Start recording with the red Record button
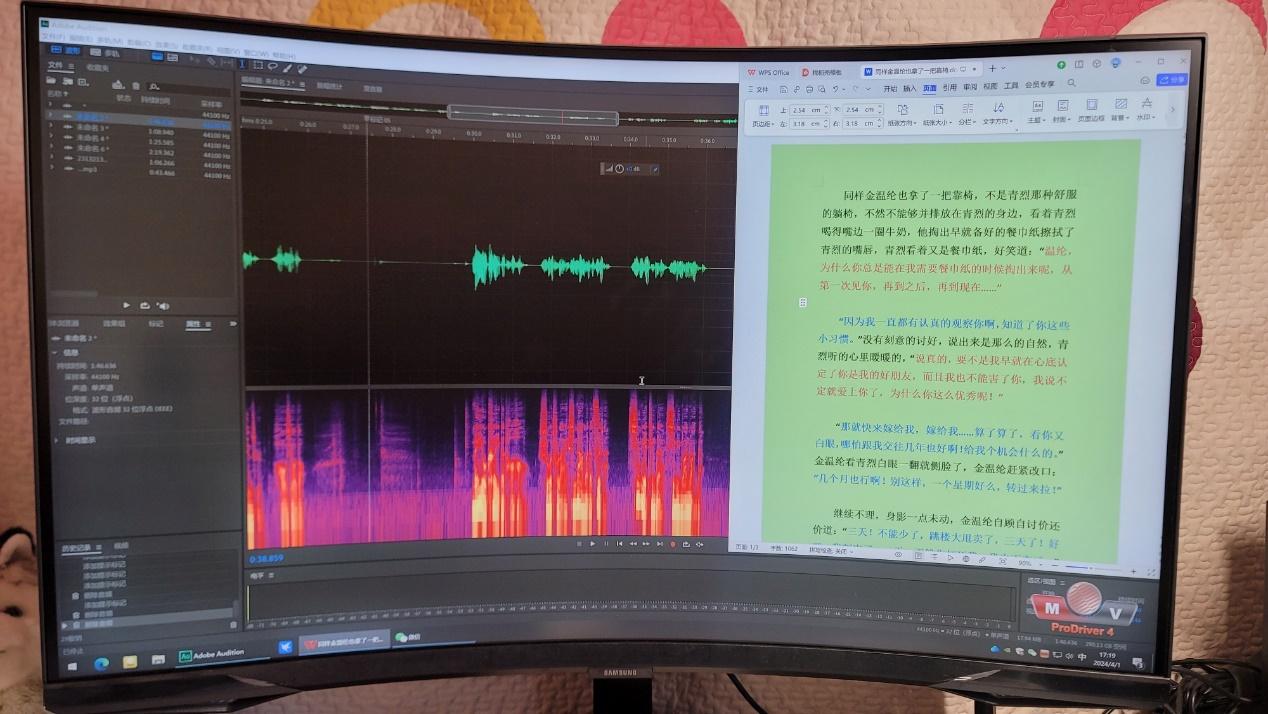Image resolution: width=1268 pixels, height=714 pixels. point(673,544)
